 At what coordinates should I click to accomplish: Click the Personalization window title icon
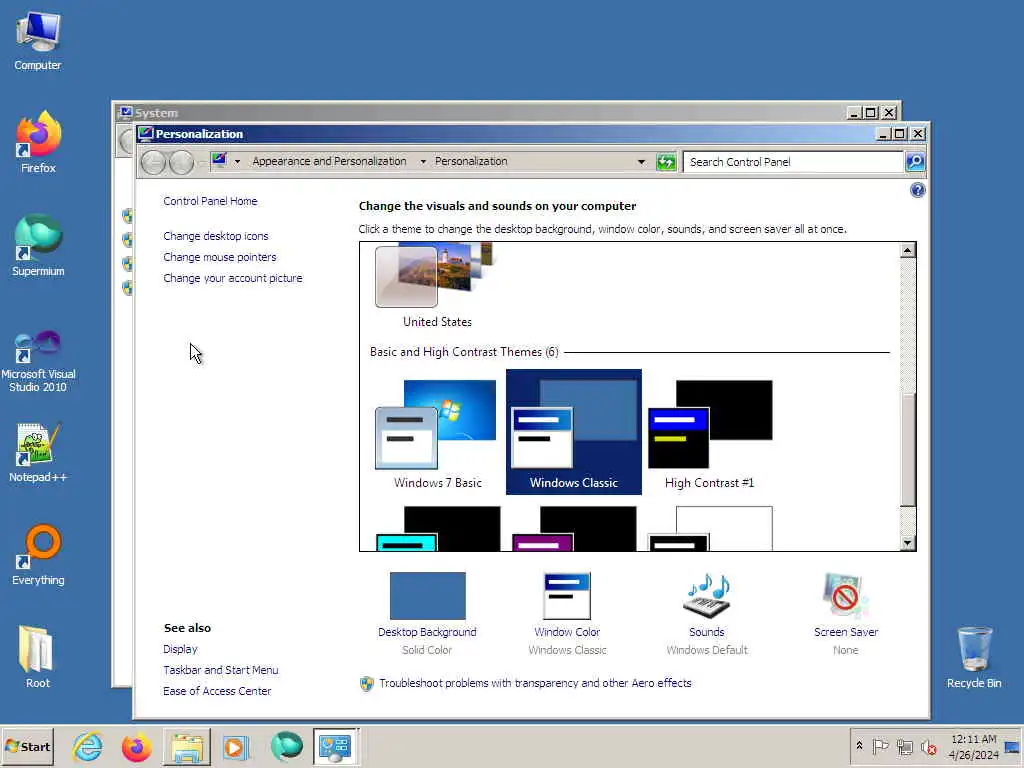[146, 133]
